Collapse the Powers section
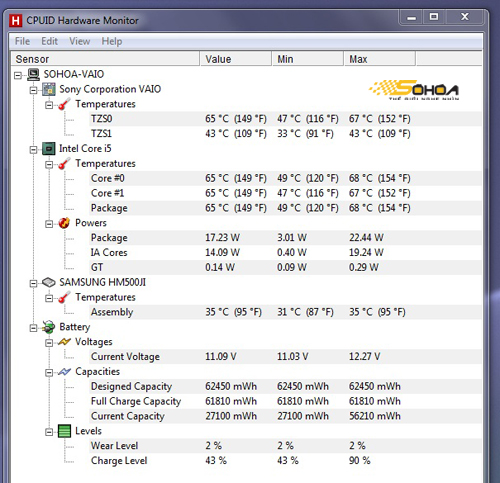 (x=49, y=224)
